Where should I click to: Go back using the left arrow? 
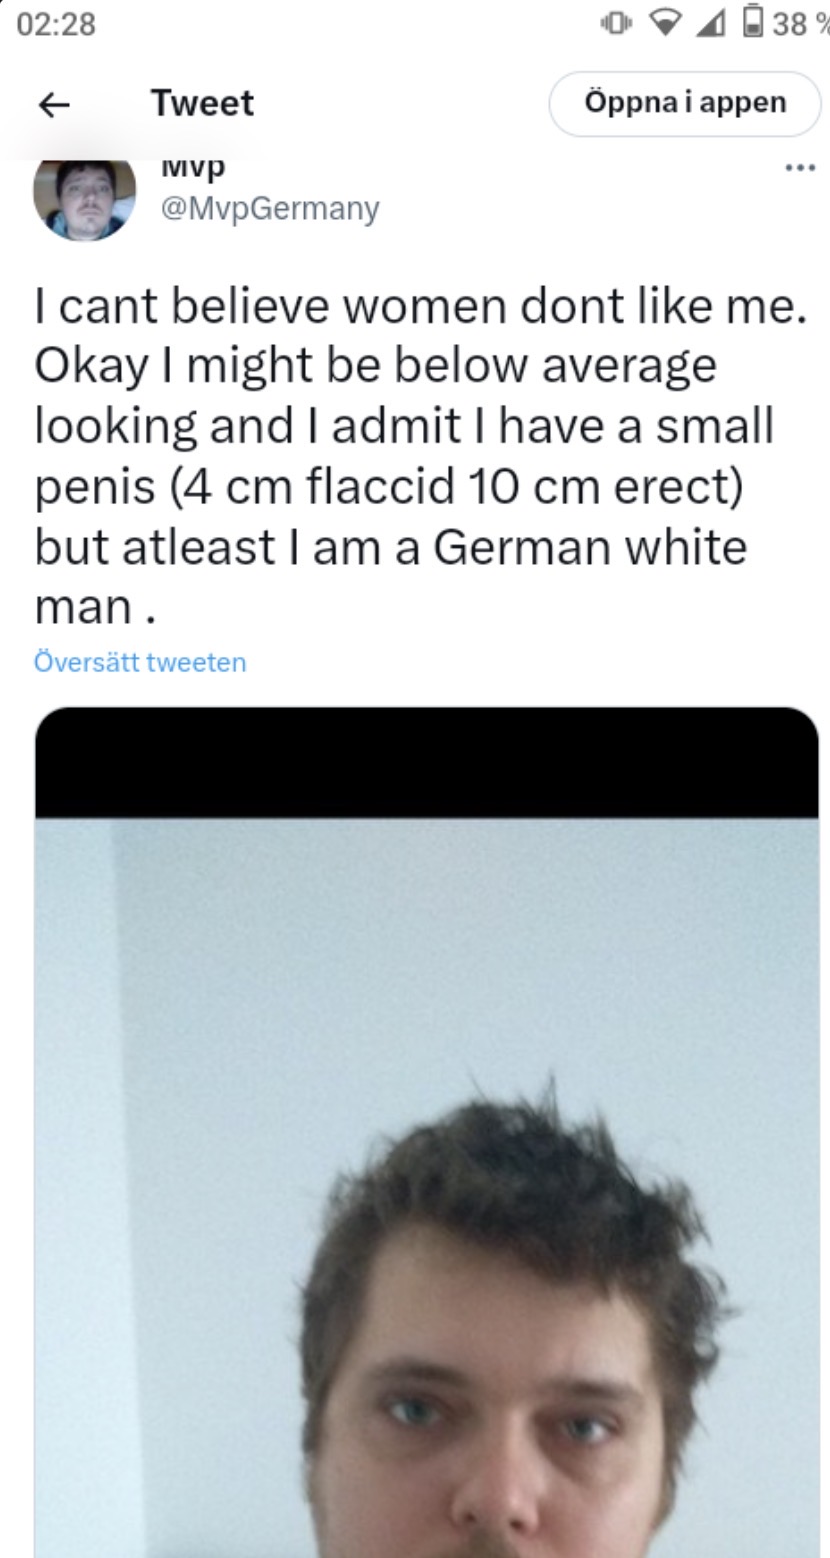click(54, 104)
